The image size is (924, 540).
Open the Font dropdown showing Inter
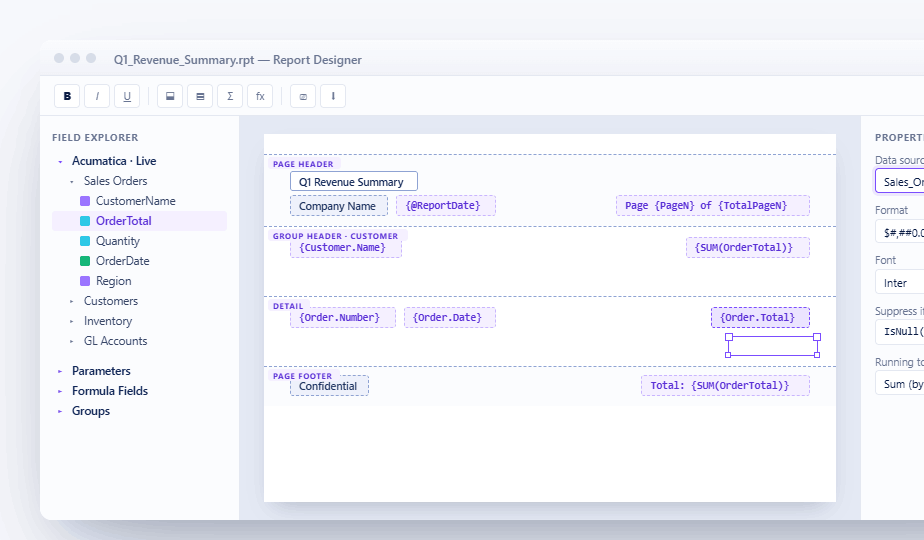(x=899, y=283)
